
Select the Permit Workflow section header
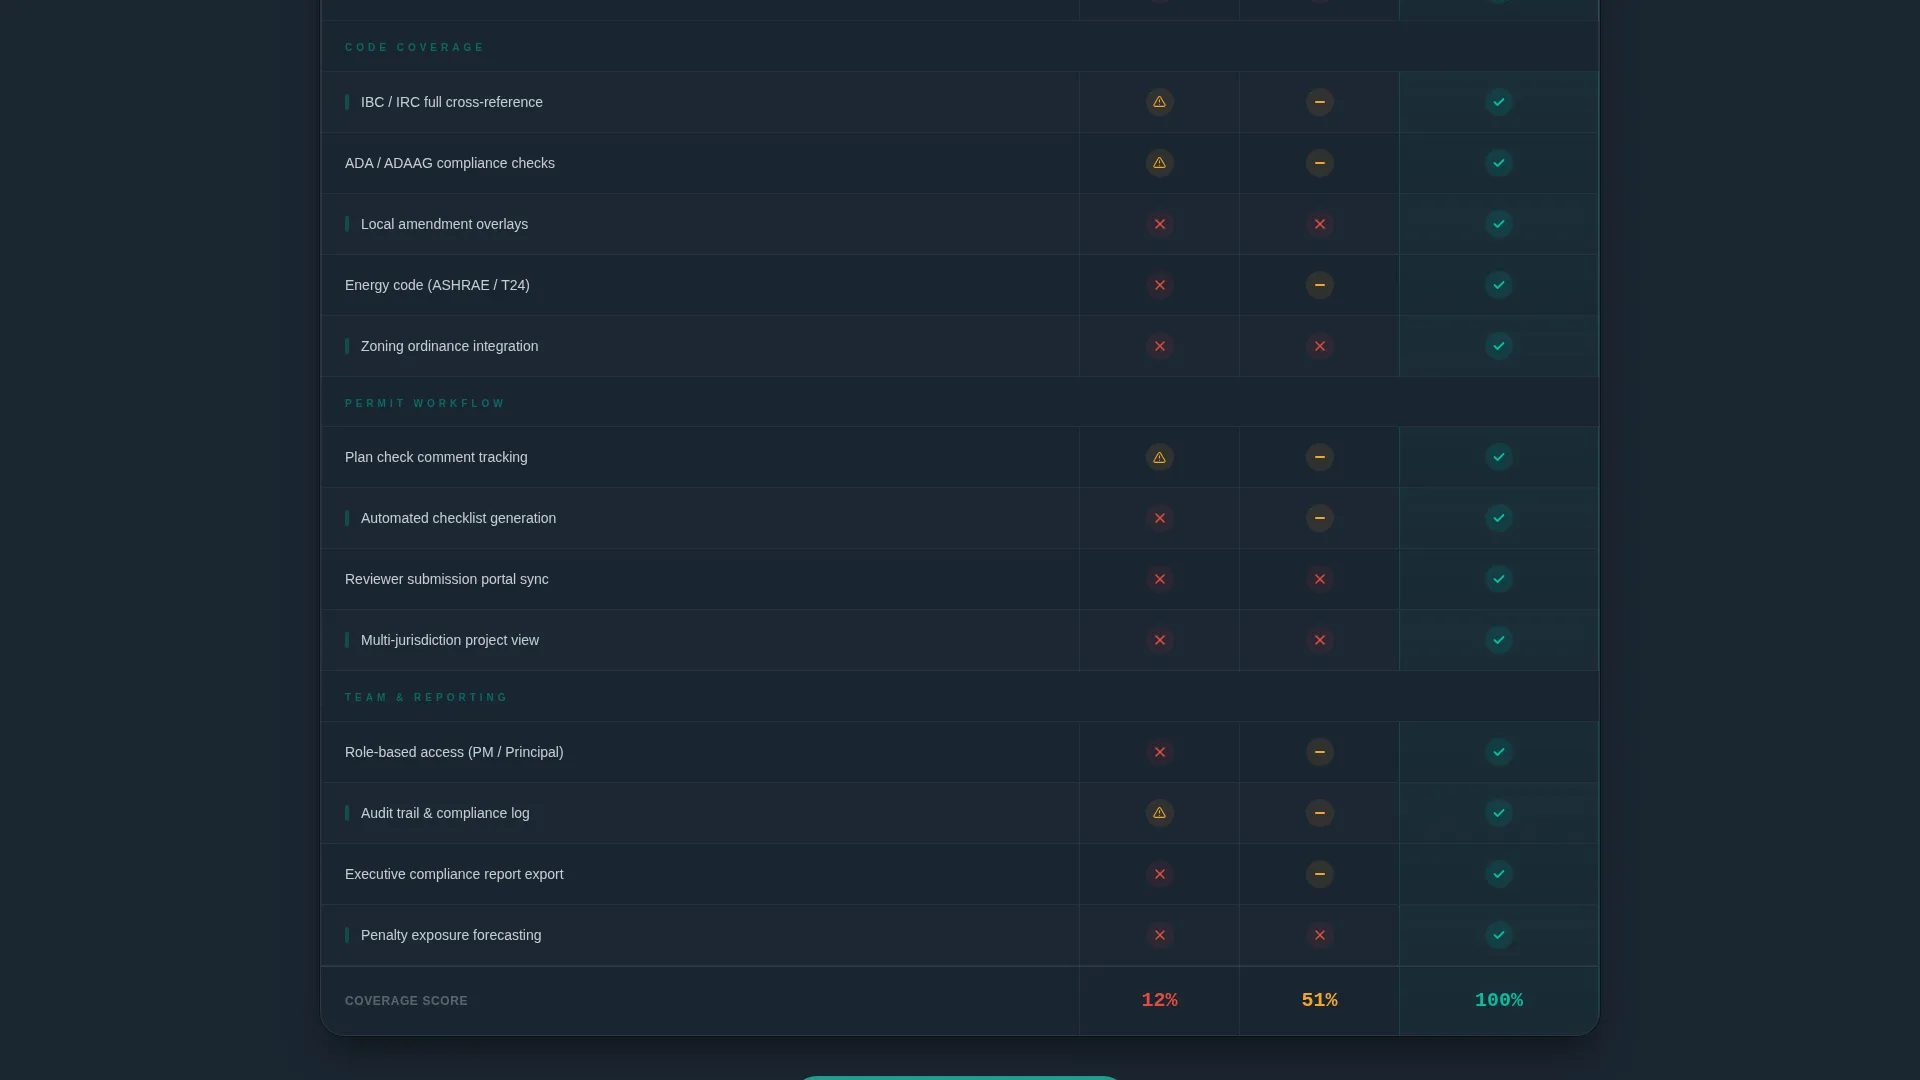(425, 403)
